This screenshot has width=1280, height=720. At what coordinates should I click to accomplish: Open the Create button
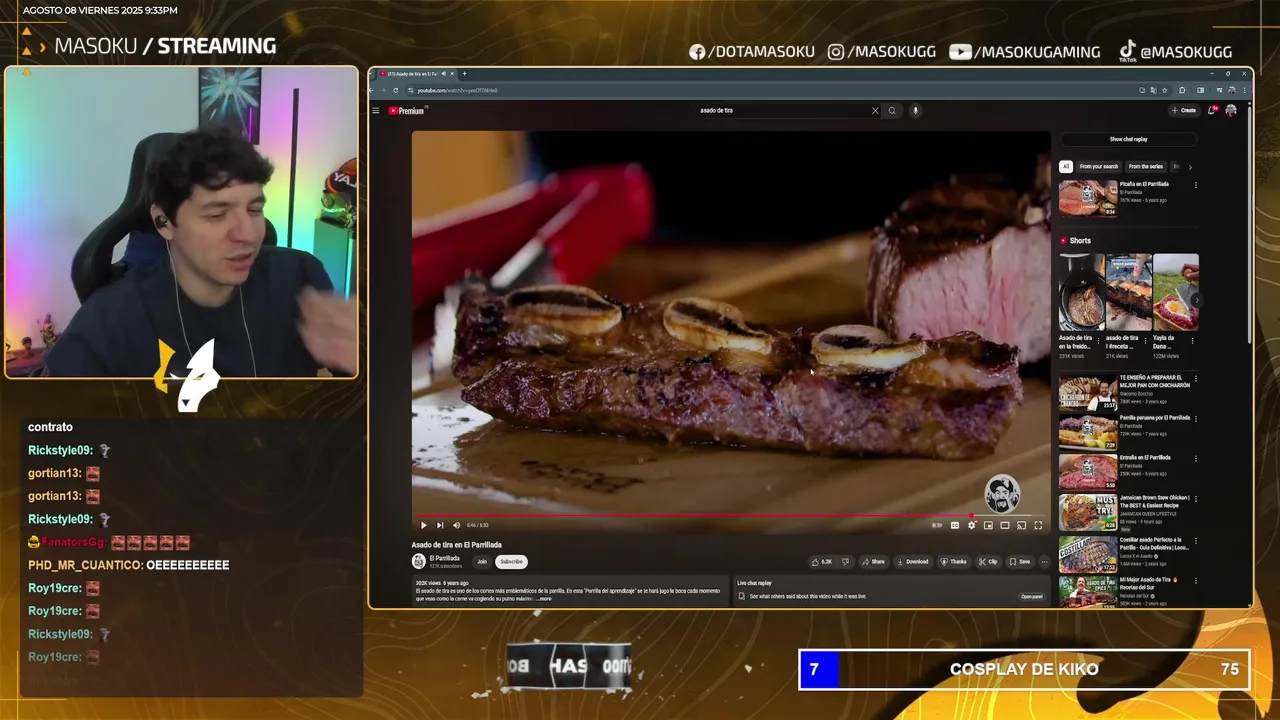(x=1184, y=111)
